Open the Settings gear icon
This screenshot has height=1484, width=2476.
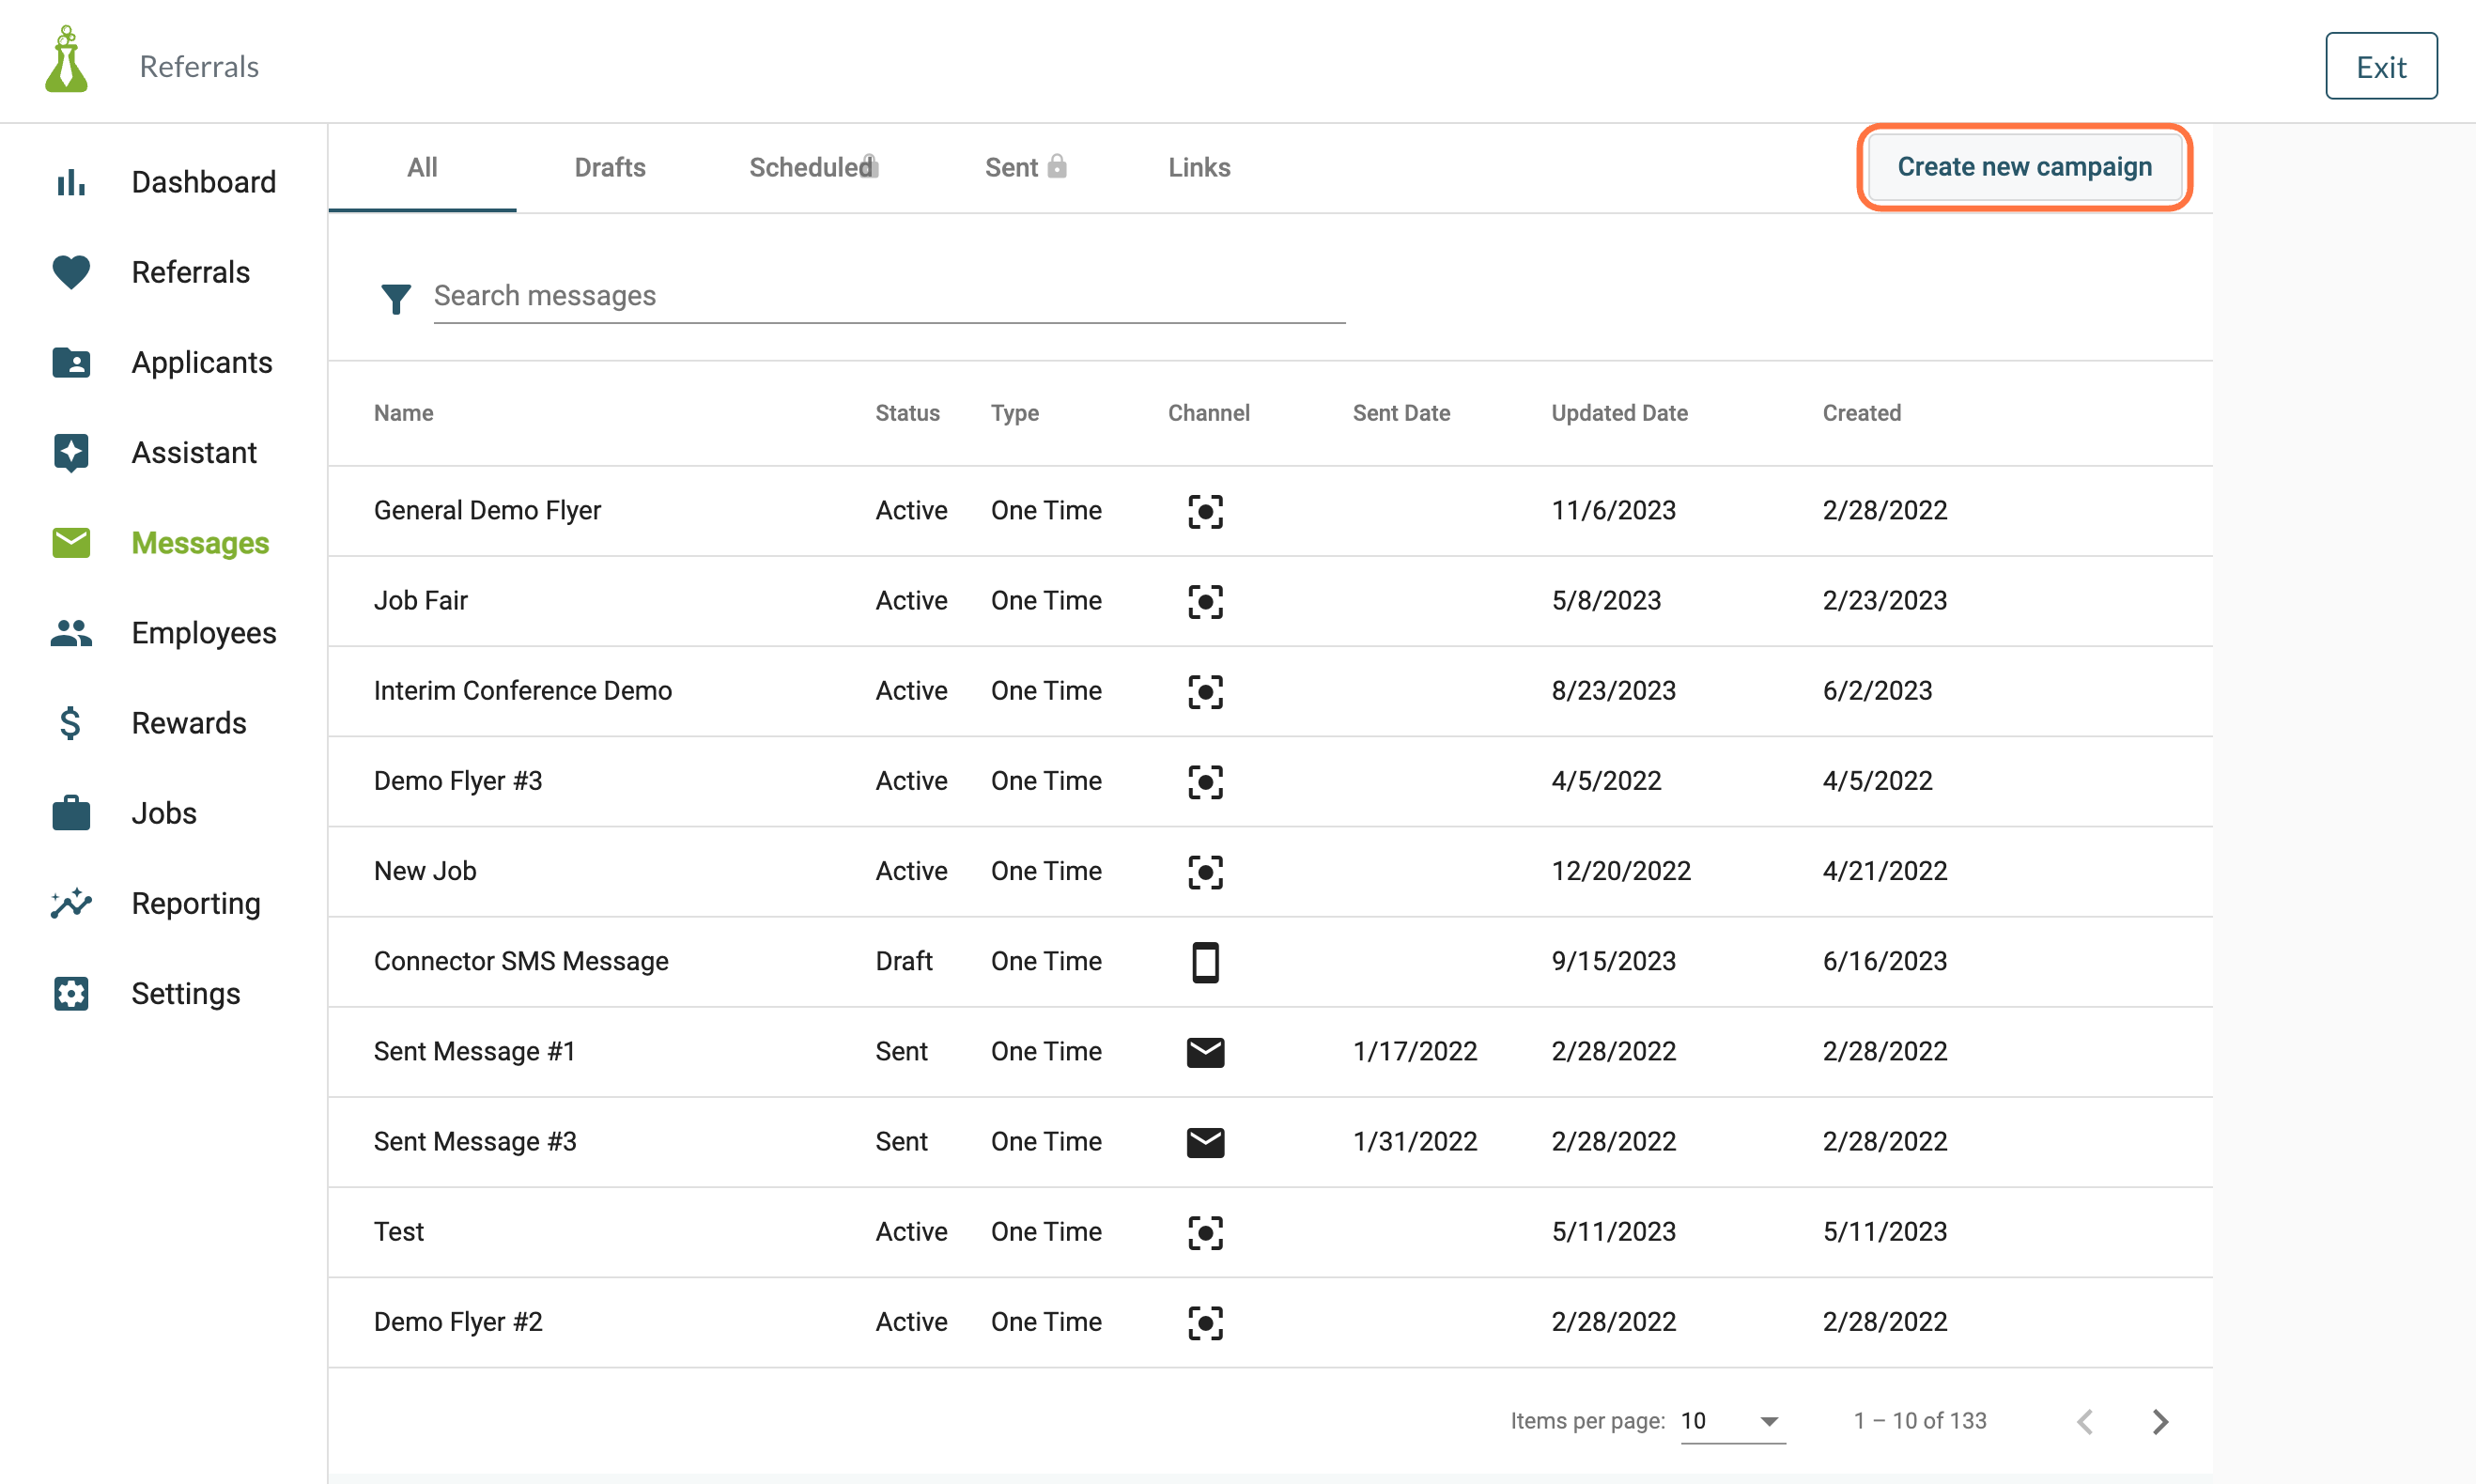pyautogui.click(x=71, y=993)
